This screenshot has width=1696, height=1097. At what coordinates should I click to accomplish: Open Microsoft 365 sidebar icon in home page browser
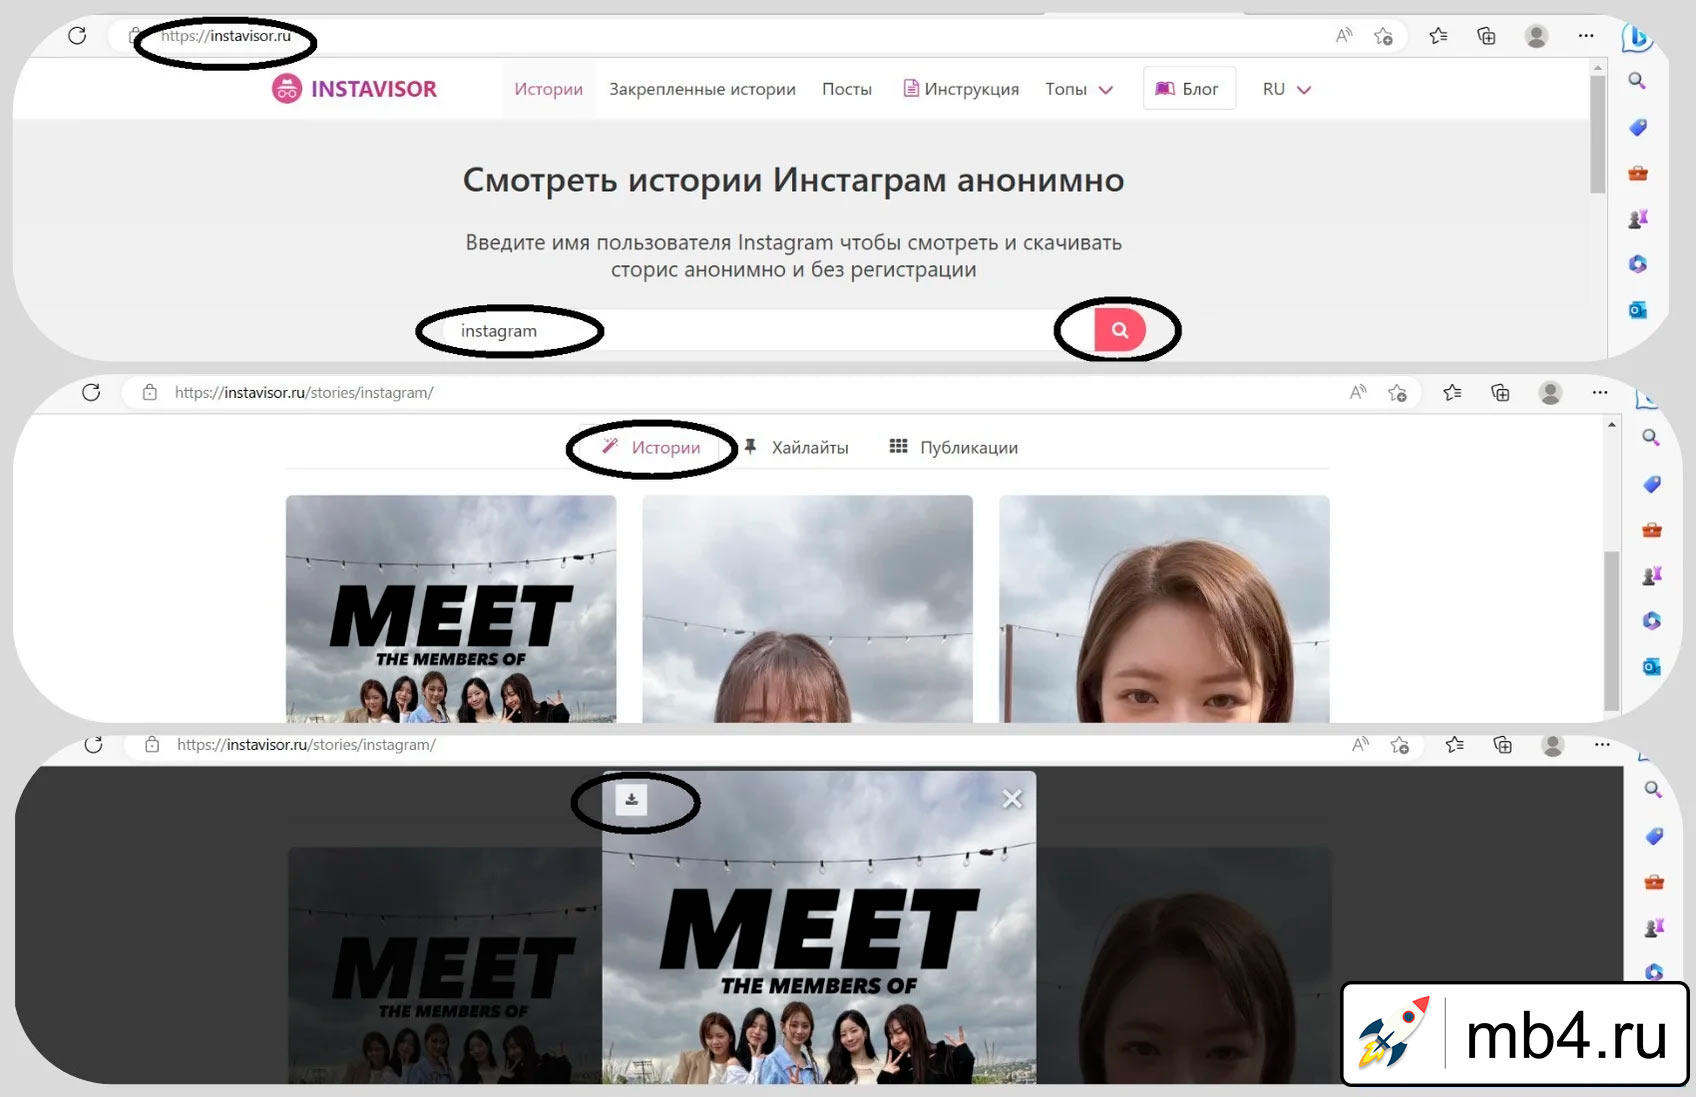click(x=1637, y=264)
